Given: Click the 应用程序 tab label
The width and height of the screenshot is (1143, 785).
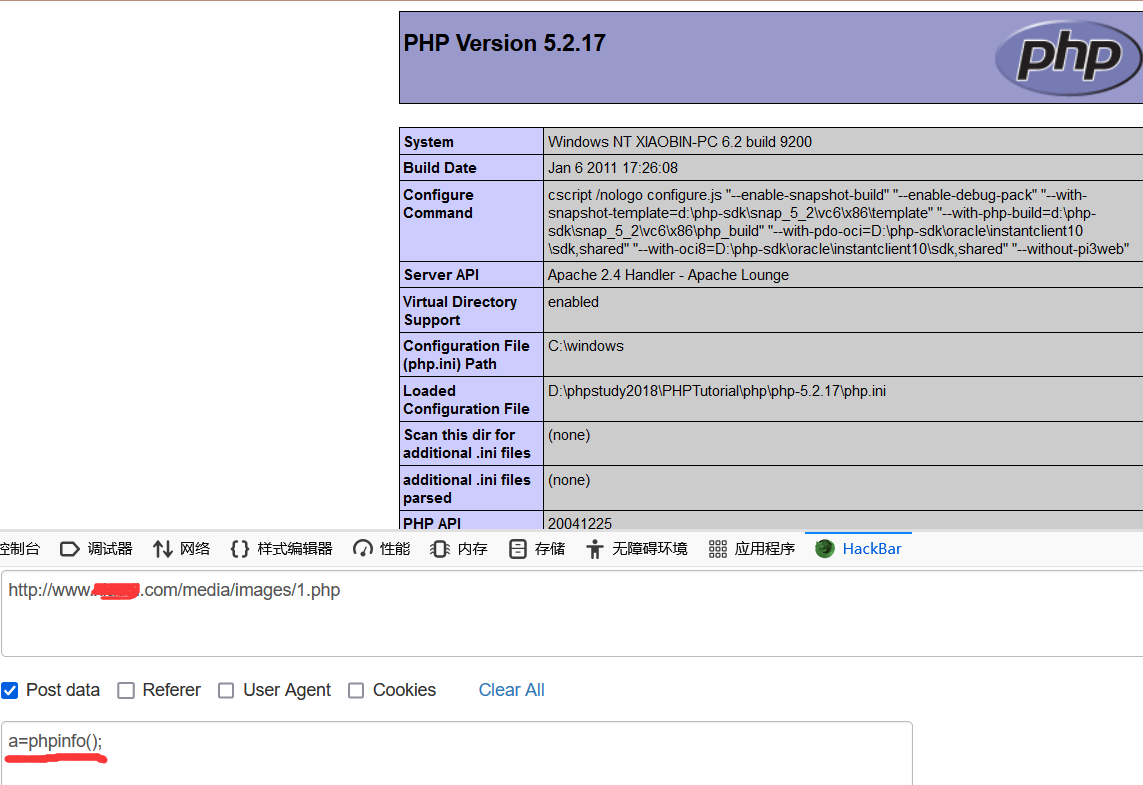Looking at the screenshot, I should point(765,549).
